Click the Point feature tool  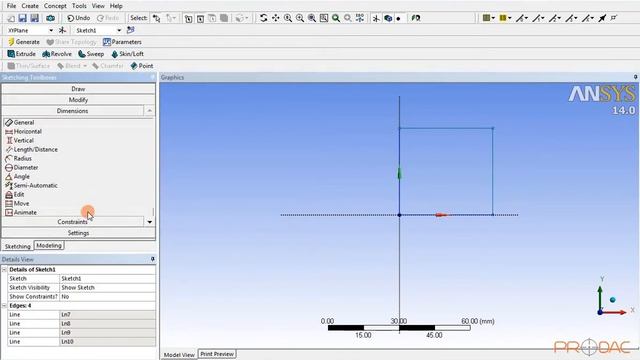142,66
